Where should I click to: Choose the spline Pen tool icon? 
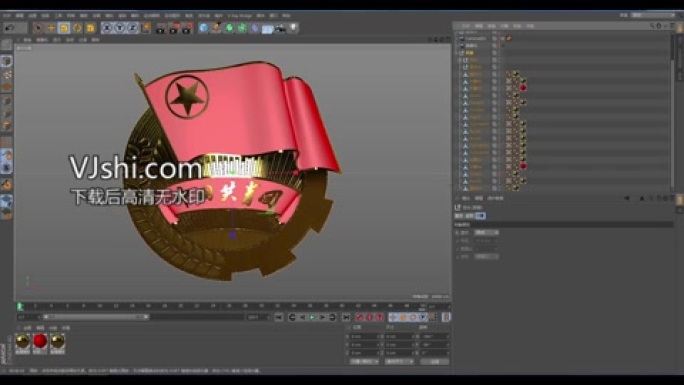tap(216, 28)
